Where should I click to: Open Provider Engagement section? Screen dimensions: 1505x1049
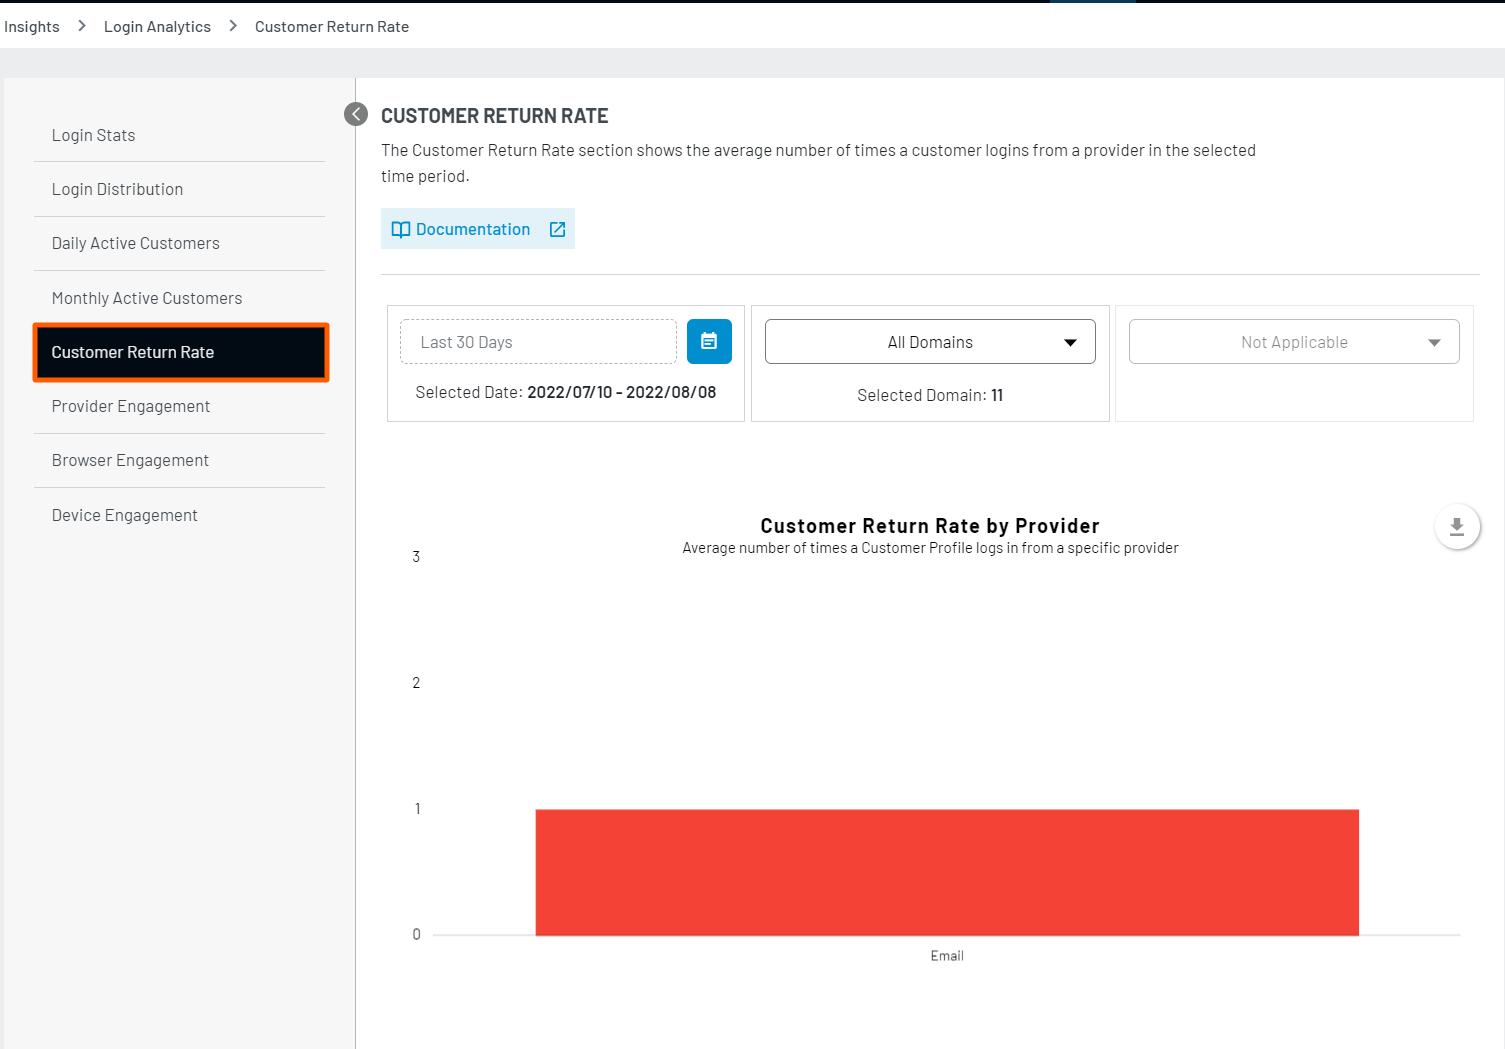click(x=130, y=406)
